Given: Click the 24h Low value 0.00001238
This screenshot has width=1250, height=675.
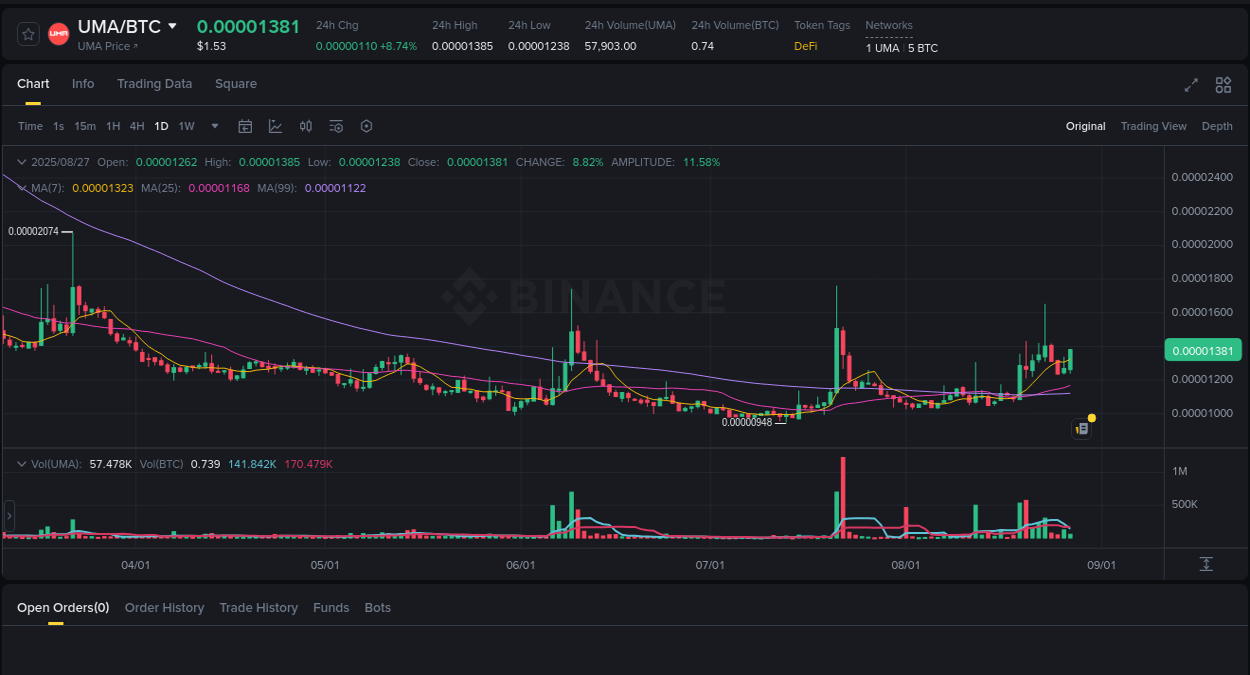Looking at the screenshot, I should point(539,46).
